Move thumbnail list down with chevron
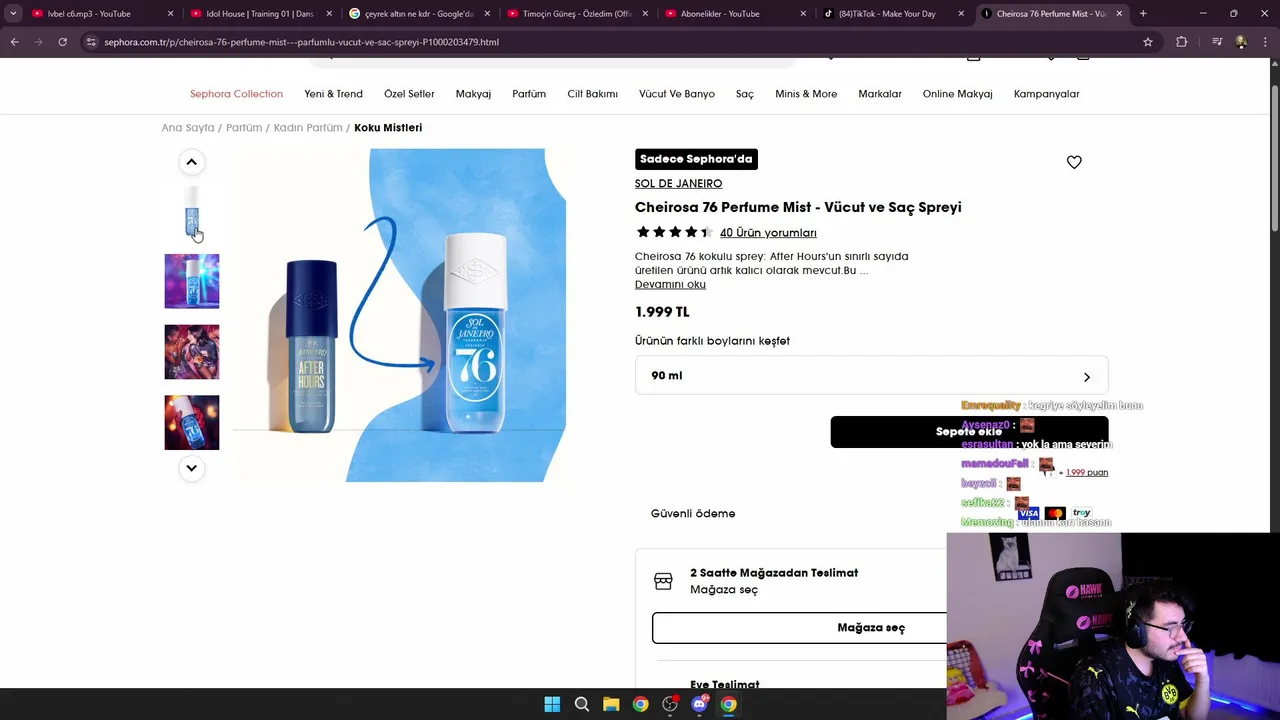 tap(191, 468)
